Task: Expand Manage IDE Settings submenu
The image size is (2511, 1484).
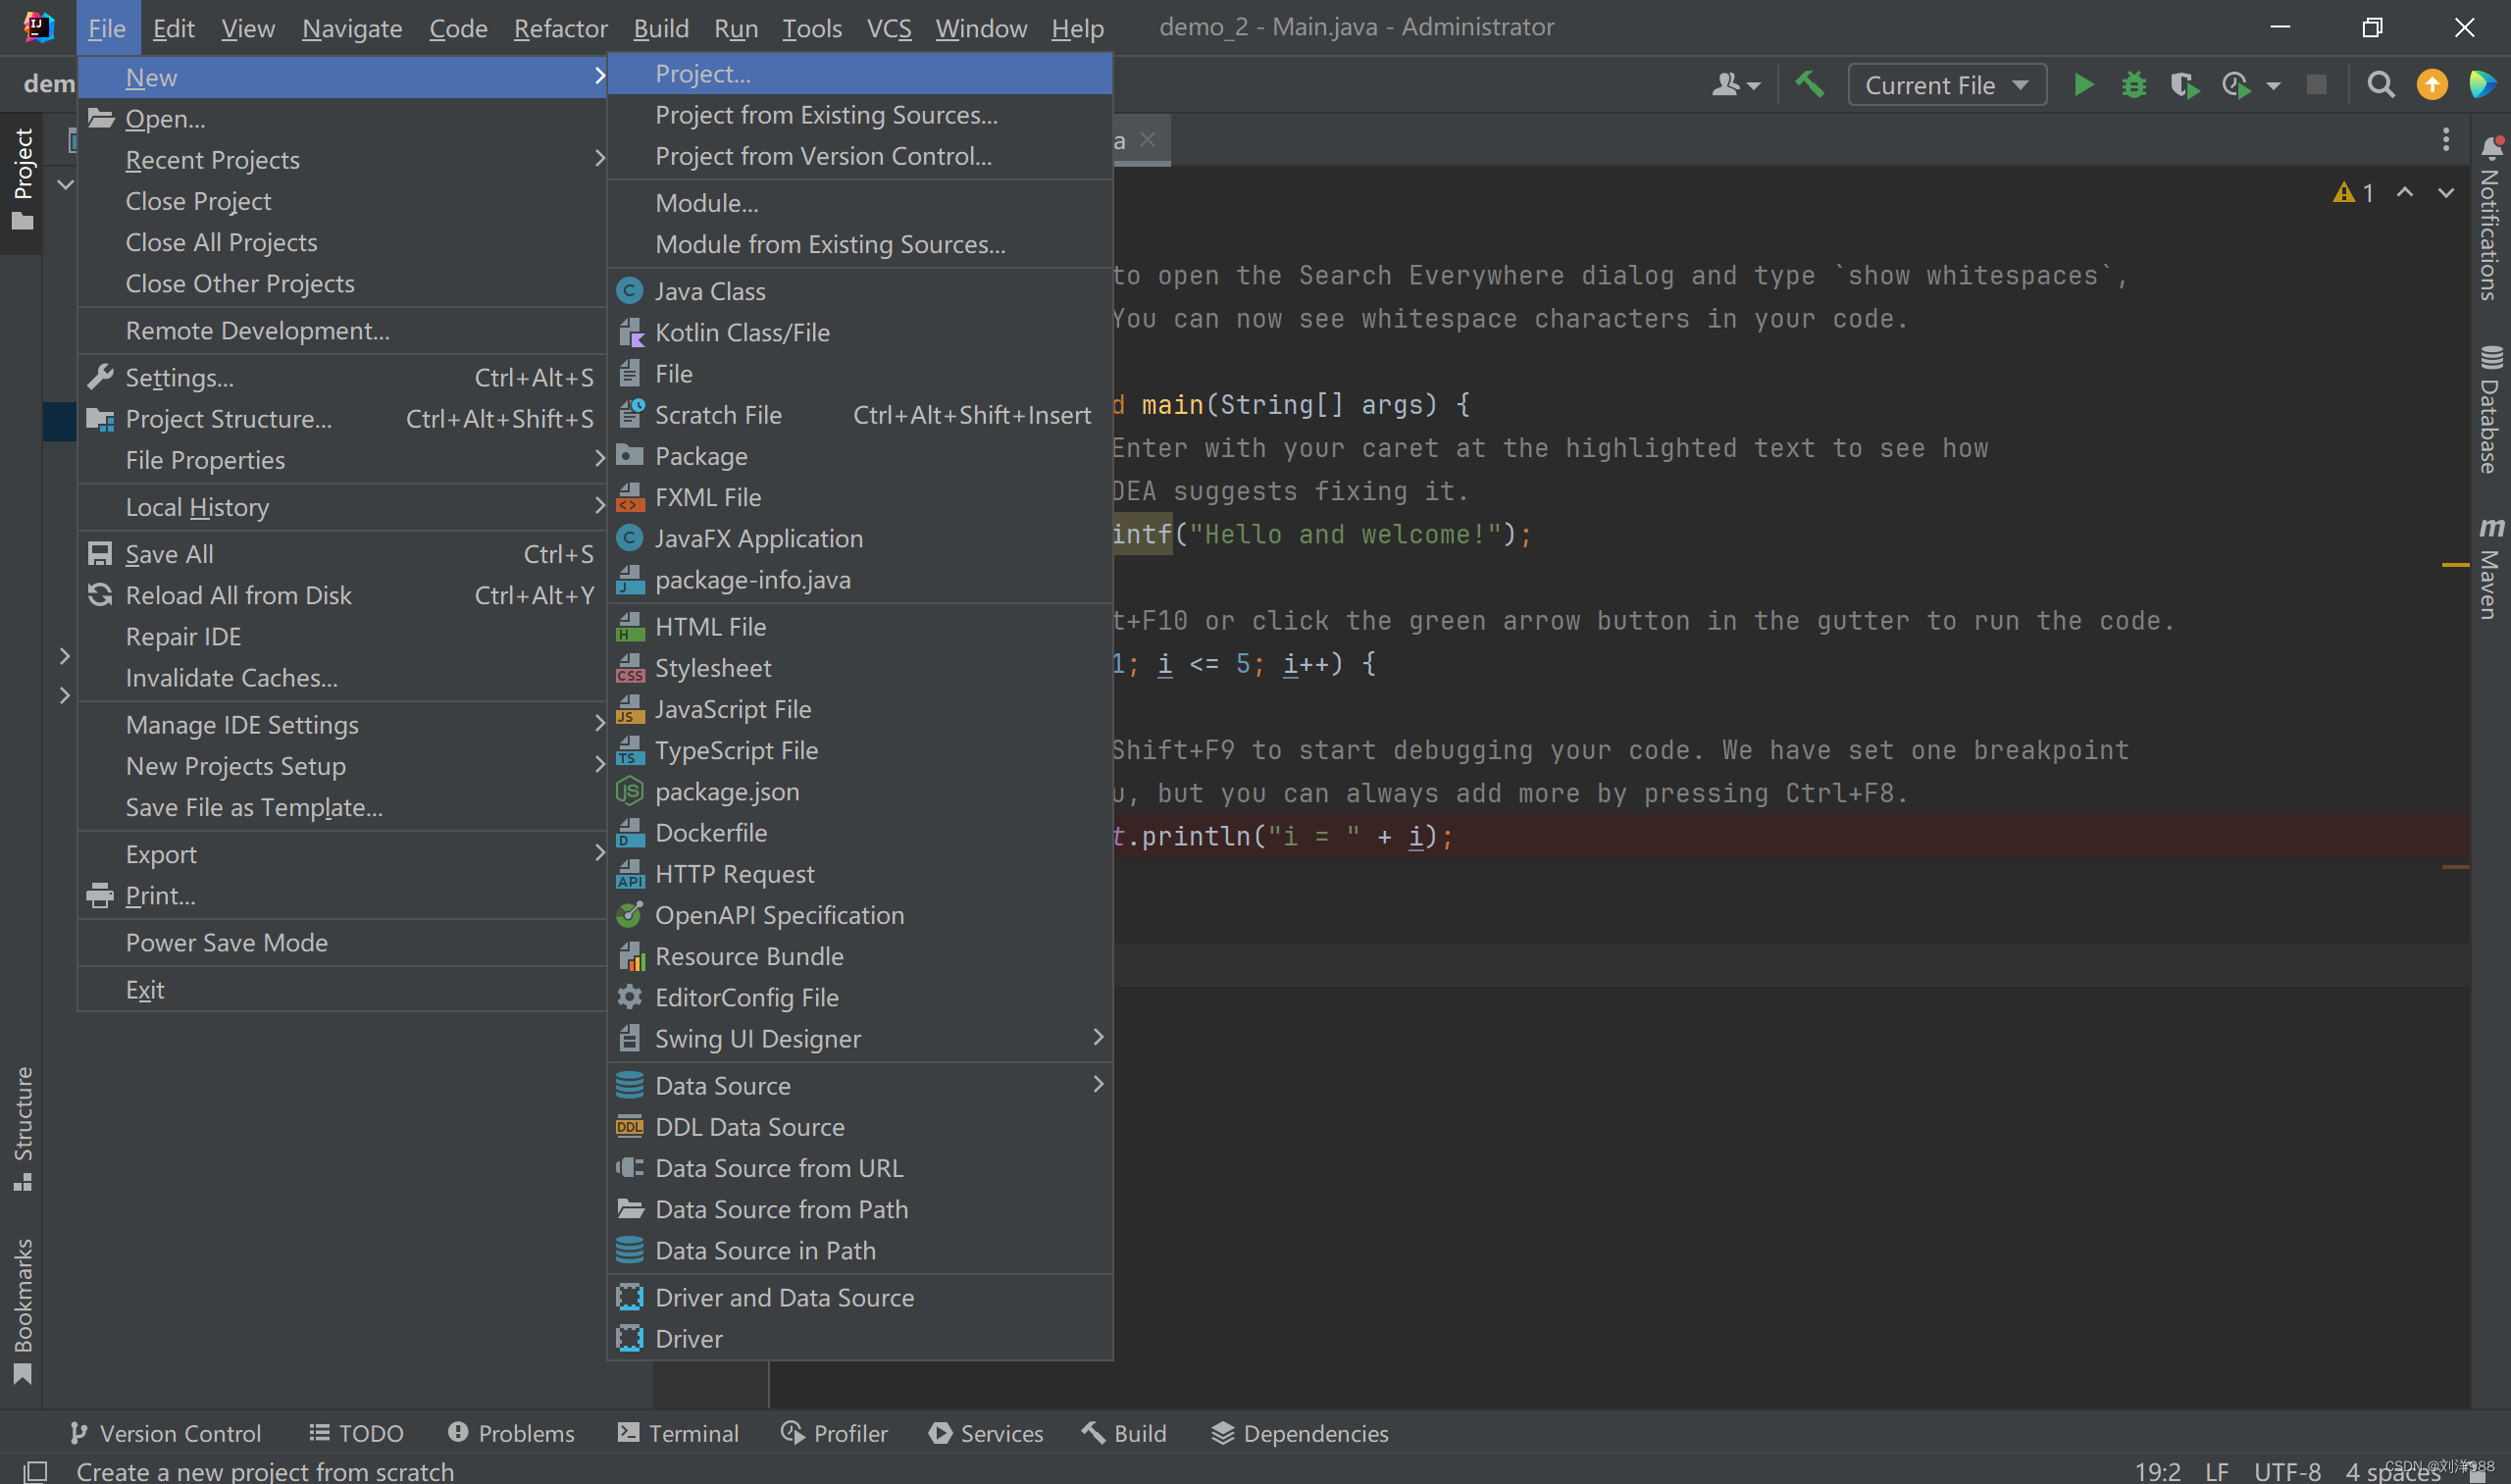Action: point(343,725)
